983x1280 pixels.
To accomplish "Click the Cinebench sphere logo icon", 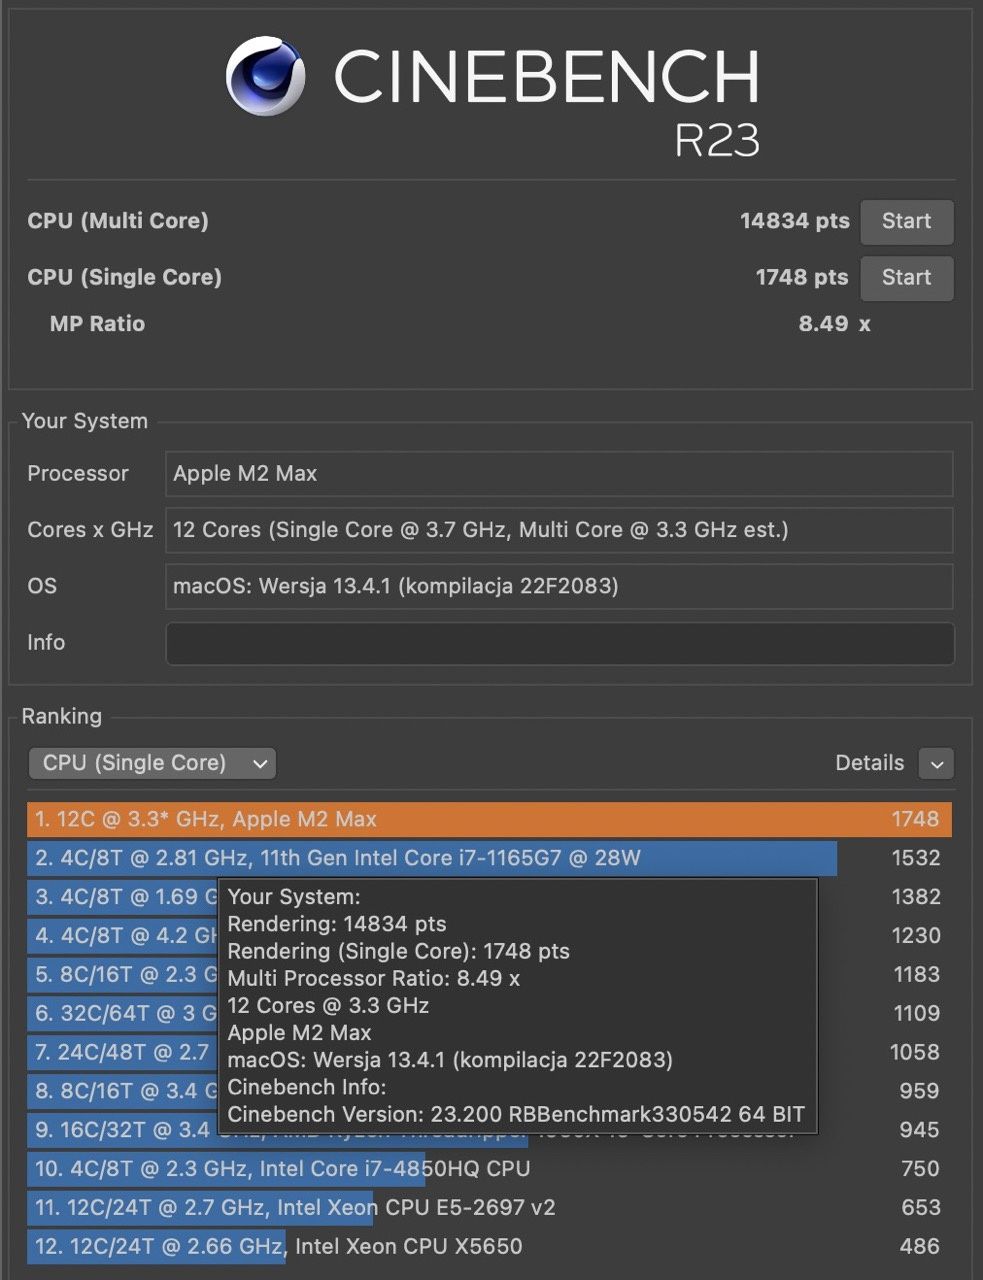I will click(265, 77).
